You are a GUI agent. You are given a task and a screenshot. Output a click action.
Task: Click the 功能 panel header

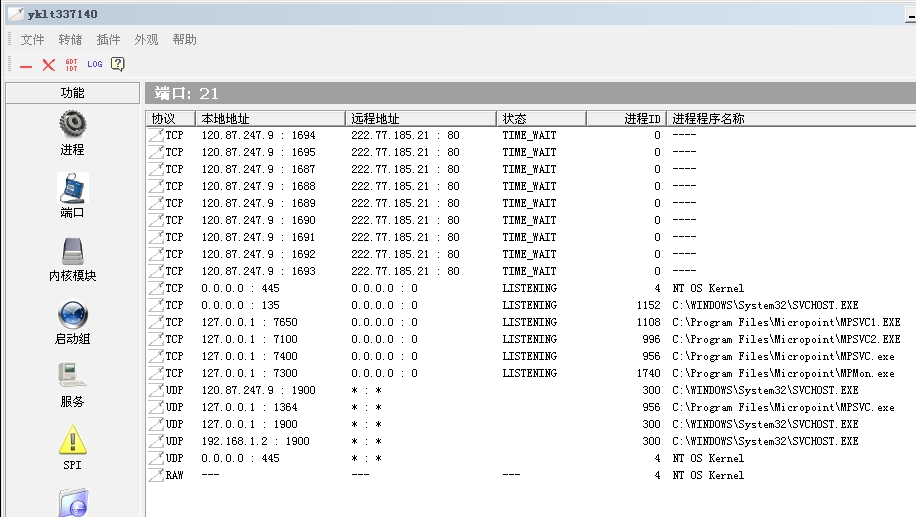(72, 93)
